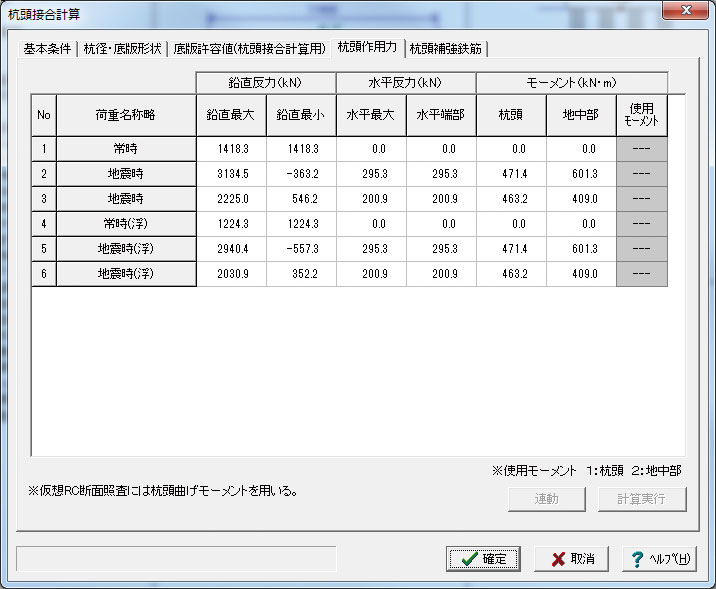This screenshot has width=716, height=589.
Task: Select the 水平最大 column header
Action: (x=371, y=115)
